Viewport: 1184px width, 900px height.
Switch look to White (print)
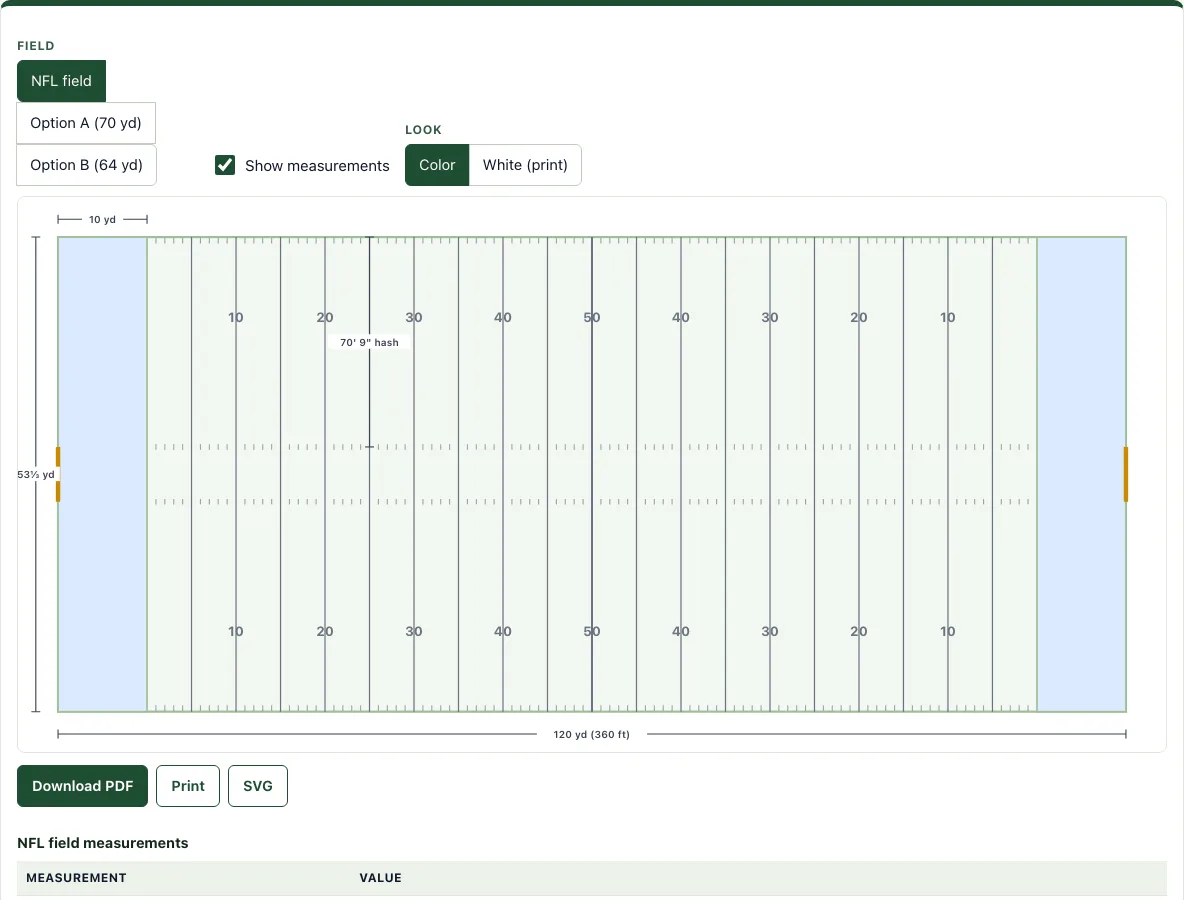pyautogui.click(x=525, y=165)
